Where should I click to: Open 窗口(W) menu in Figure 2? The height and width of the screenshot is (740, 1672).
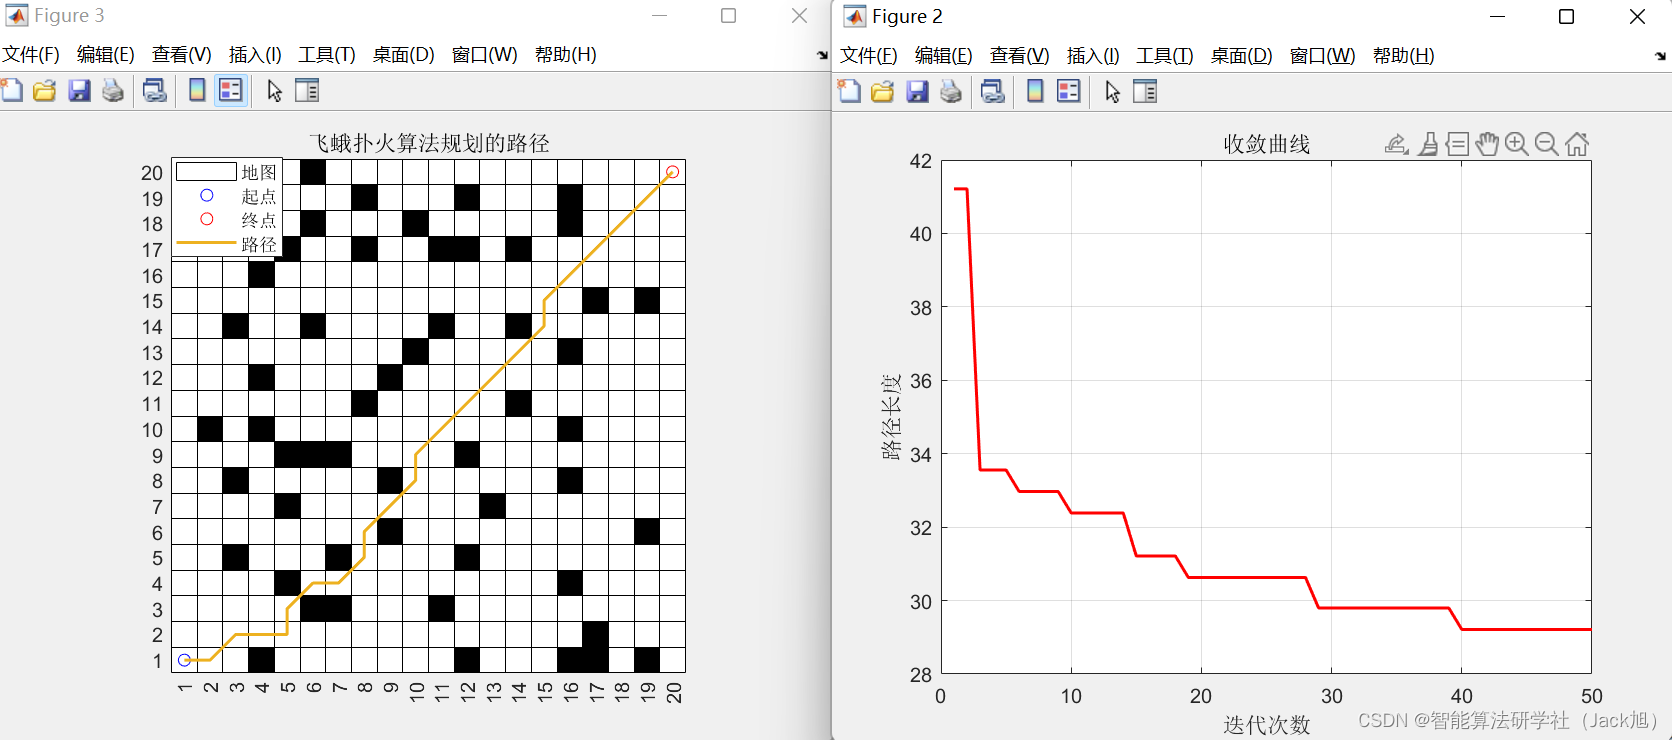pos(1322,55)
